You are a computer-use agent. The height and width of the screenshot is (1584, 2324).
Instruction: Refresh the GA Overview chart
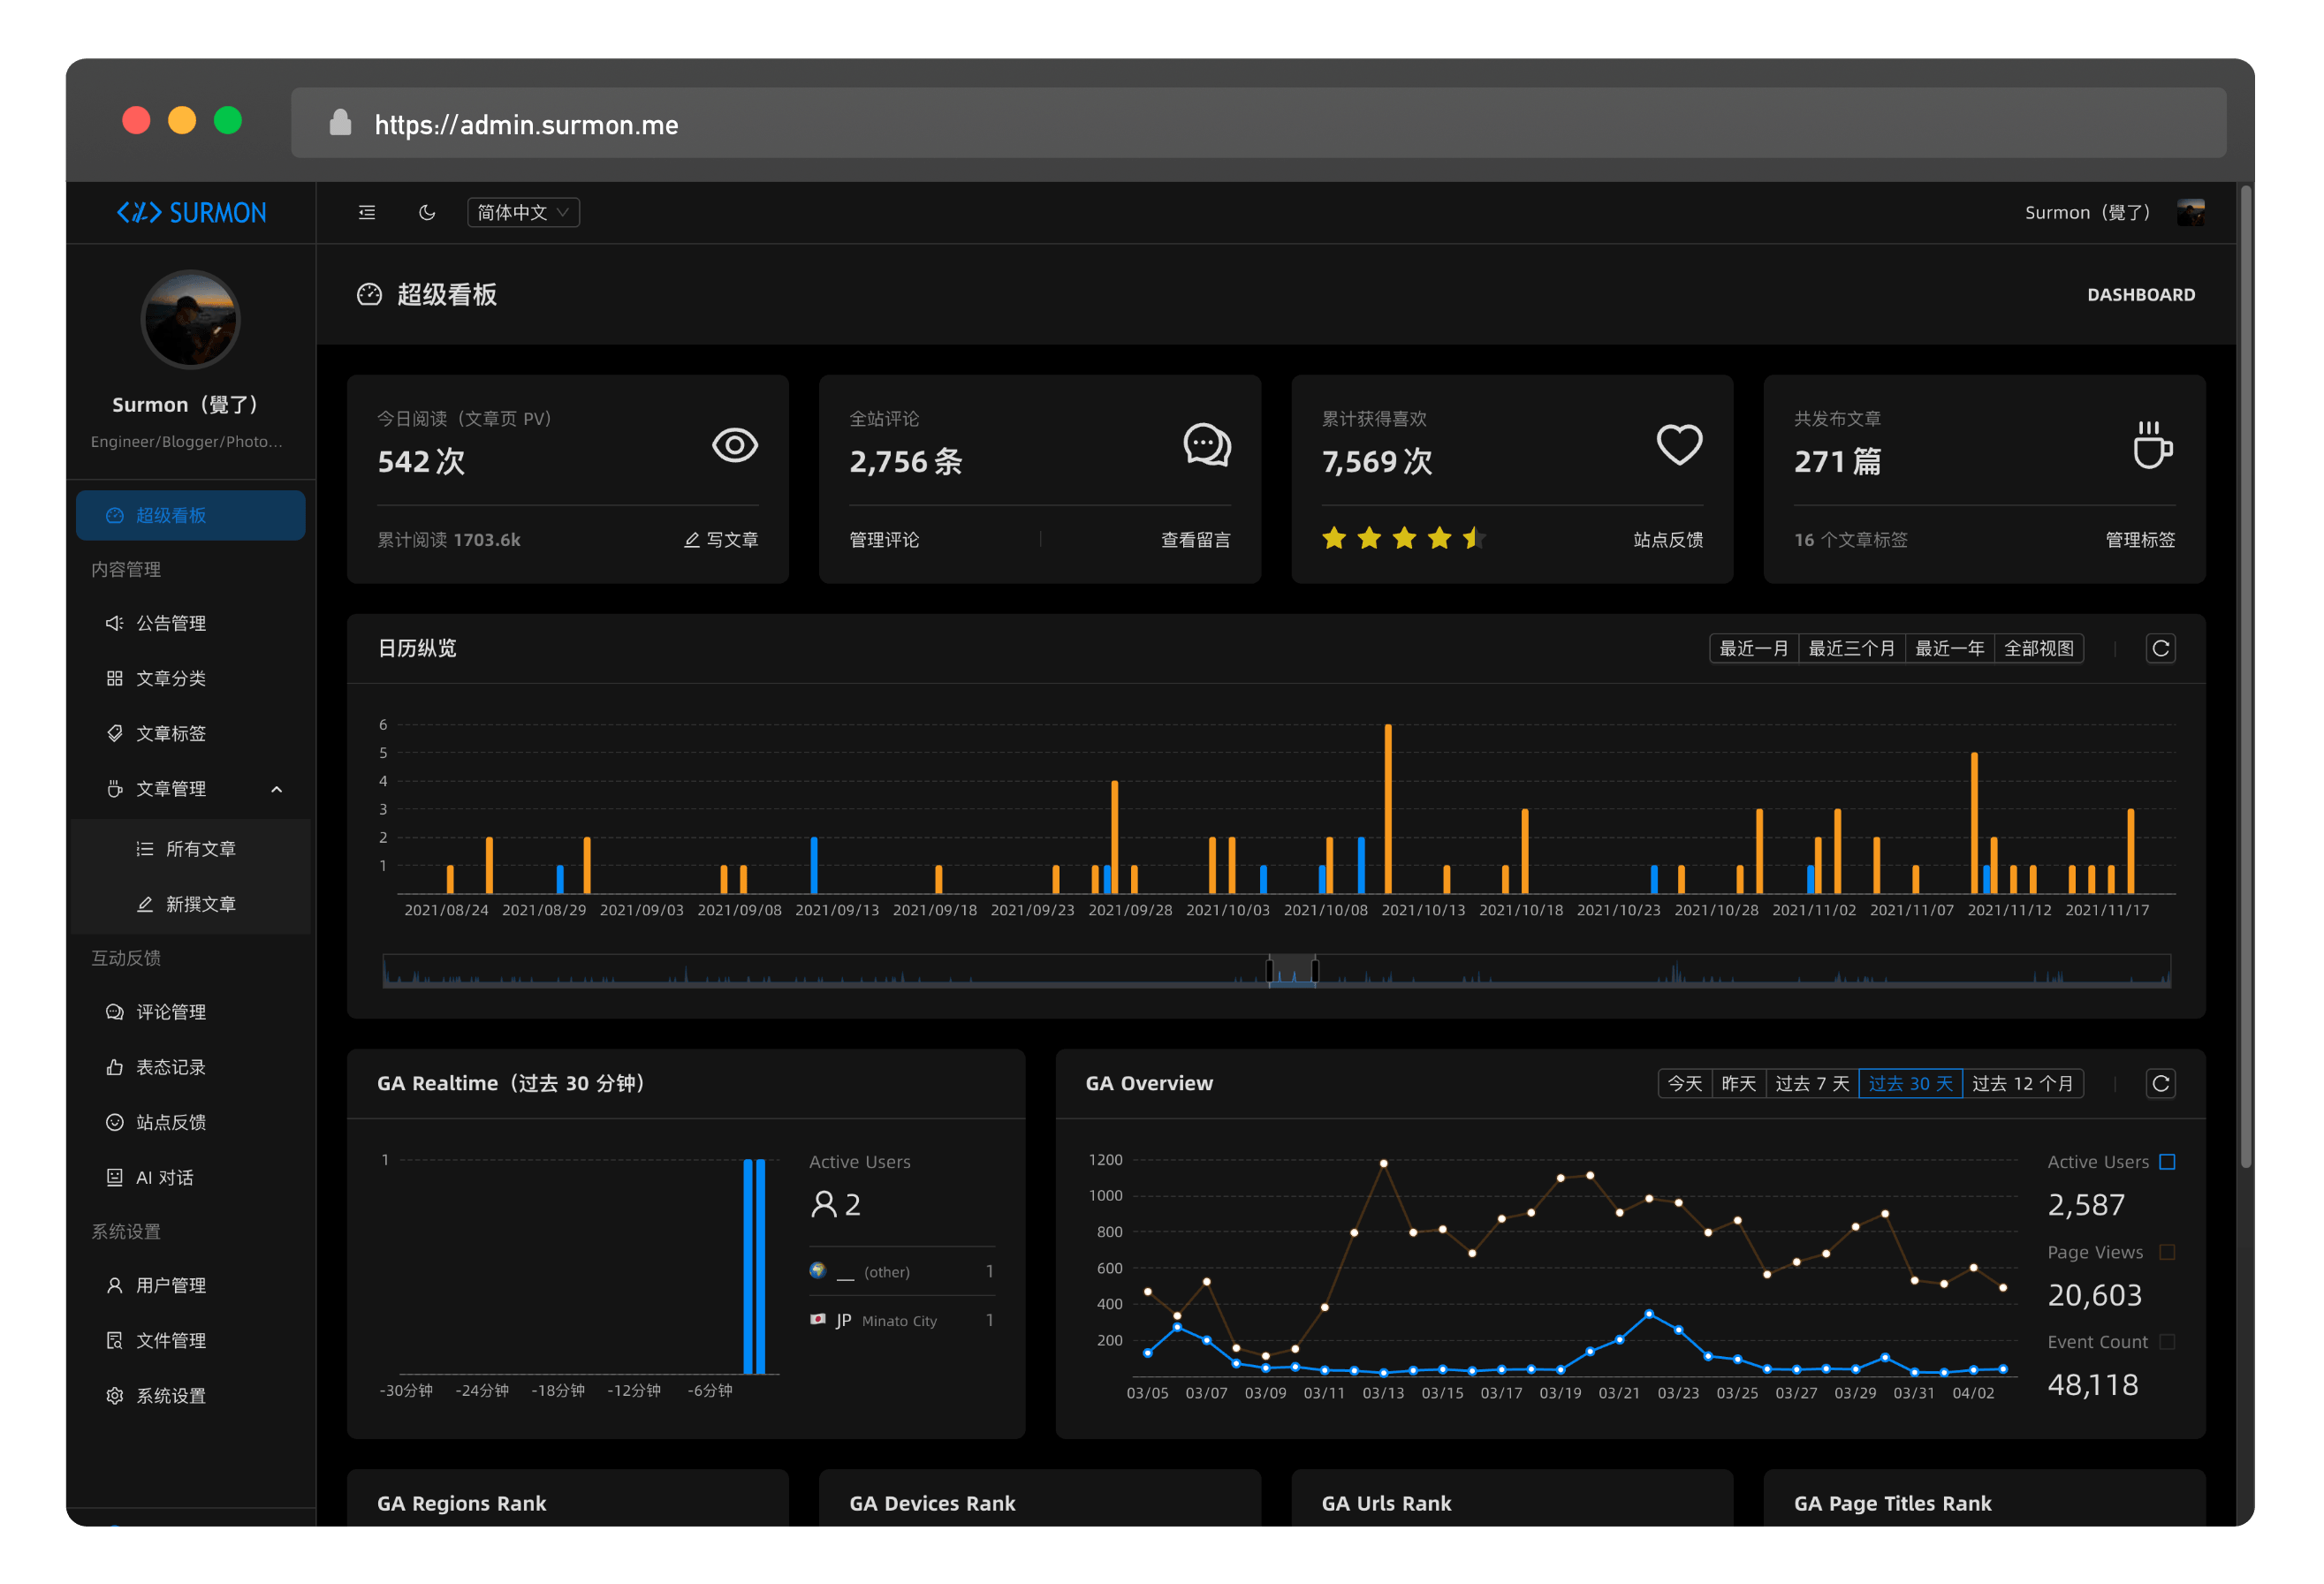[2160, 1083]
